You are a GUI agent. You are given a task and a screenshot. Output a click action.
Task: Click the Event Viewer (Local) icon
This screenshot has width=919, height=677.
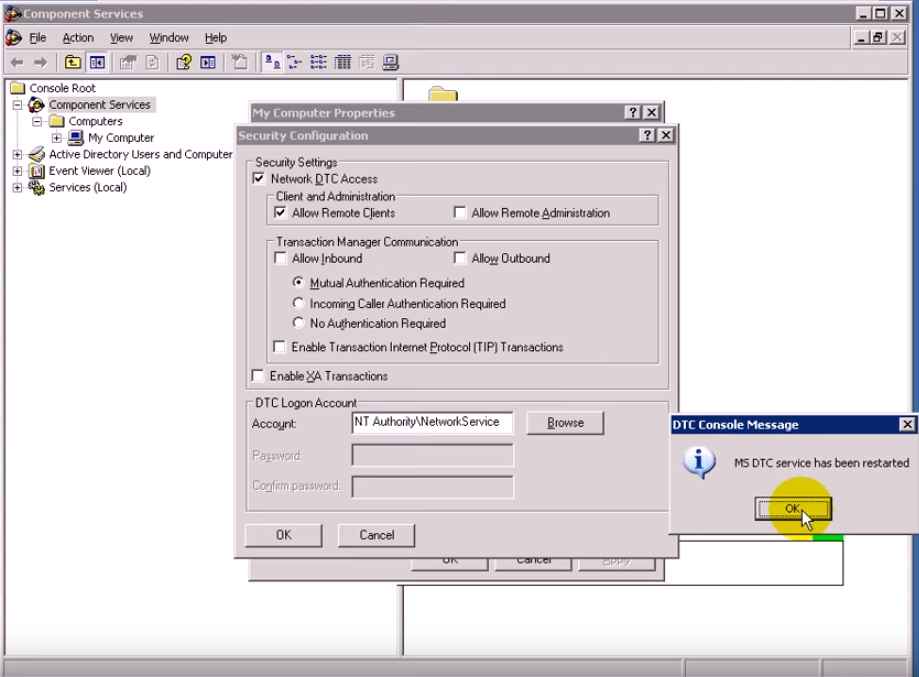38,171
